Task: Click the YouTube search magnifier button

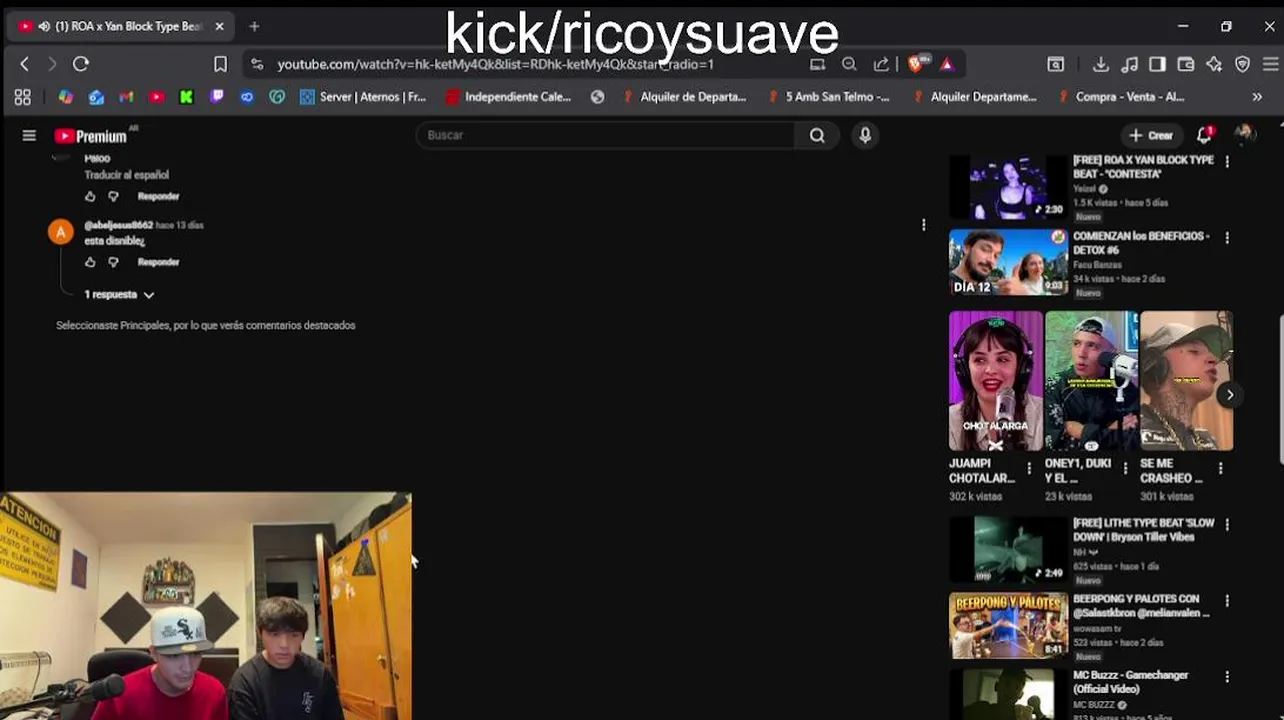Action: coord(817,135)
